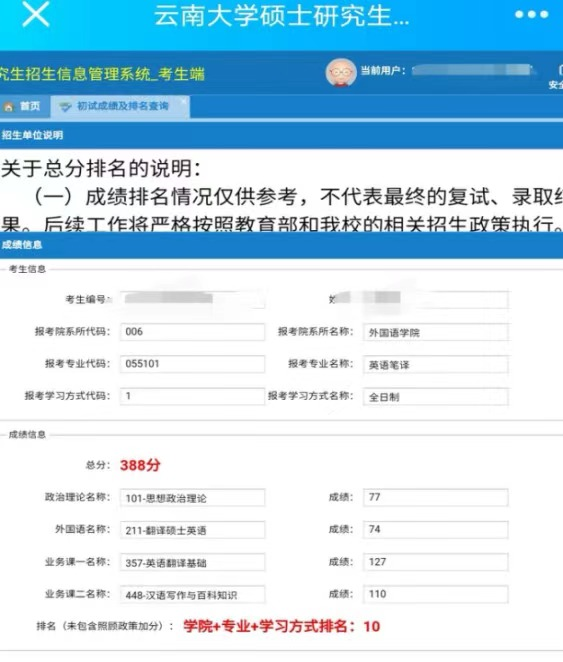The width and height of the screenshot is (563, 662).
Task: Select the 初试成绩及排名查询 tab
Action: pyautogui.click(x=120, y=106)
